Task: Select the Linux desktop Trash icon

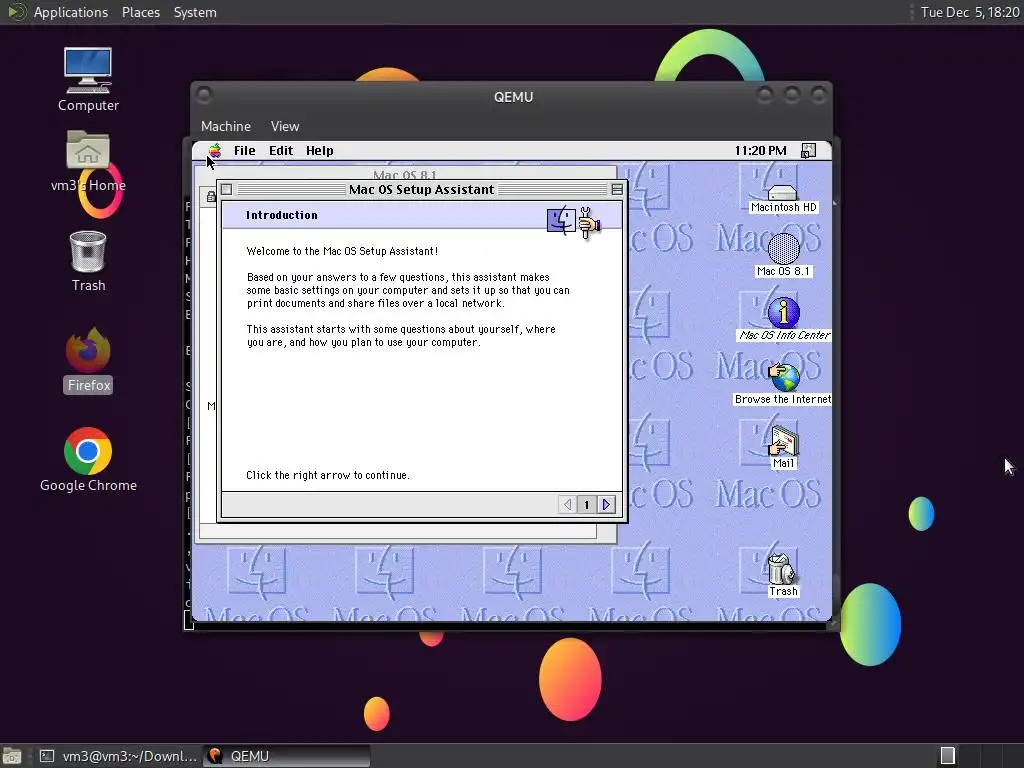Action: 88,261
